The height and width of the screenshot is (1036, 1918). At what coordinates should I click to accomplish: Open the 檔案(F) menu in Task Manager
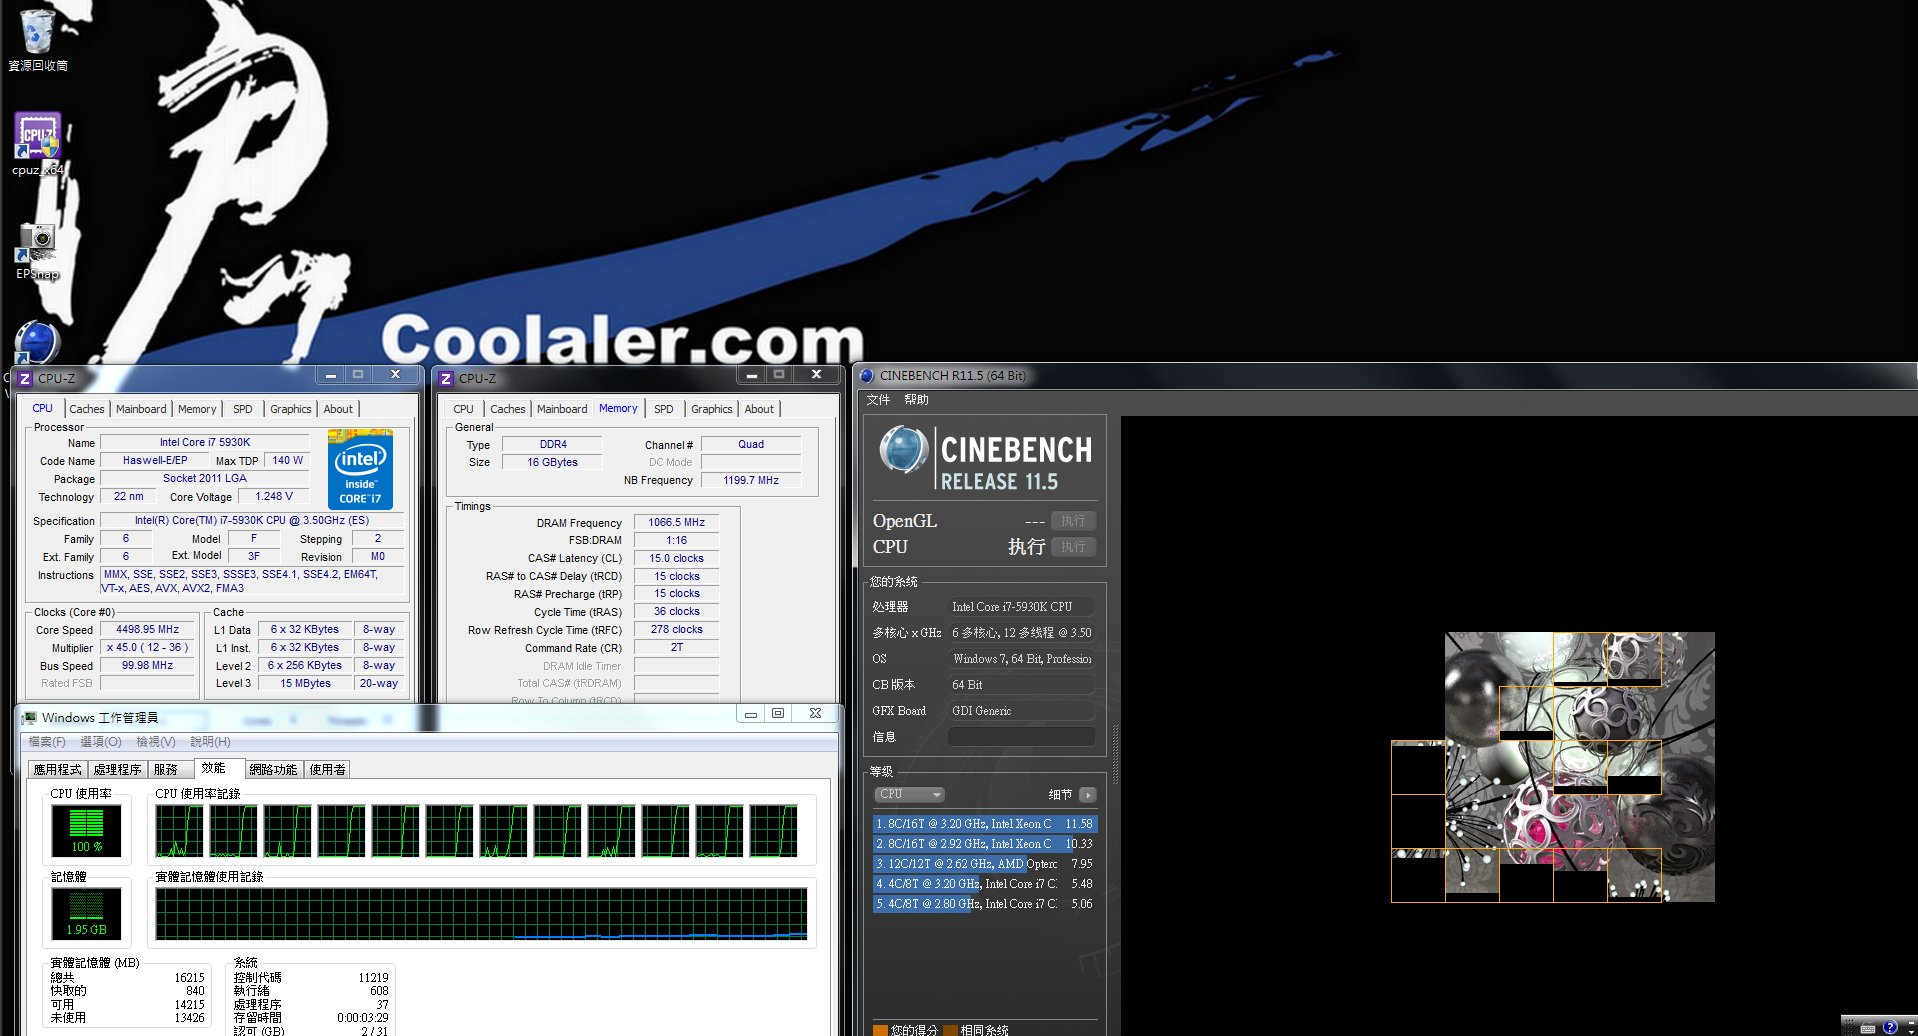pyautogui.click(x=47, y=742)
